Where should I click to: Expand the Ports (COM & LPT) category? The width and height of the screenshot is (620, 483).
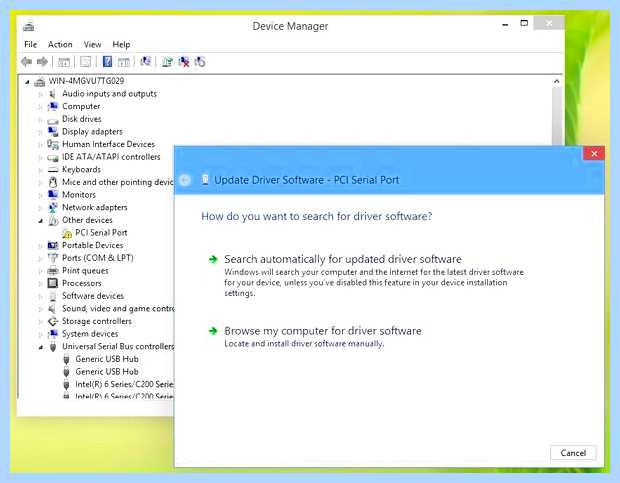coord(40,258)
